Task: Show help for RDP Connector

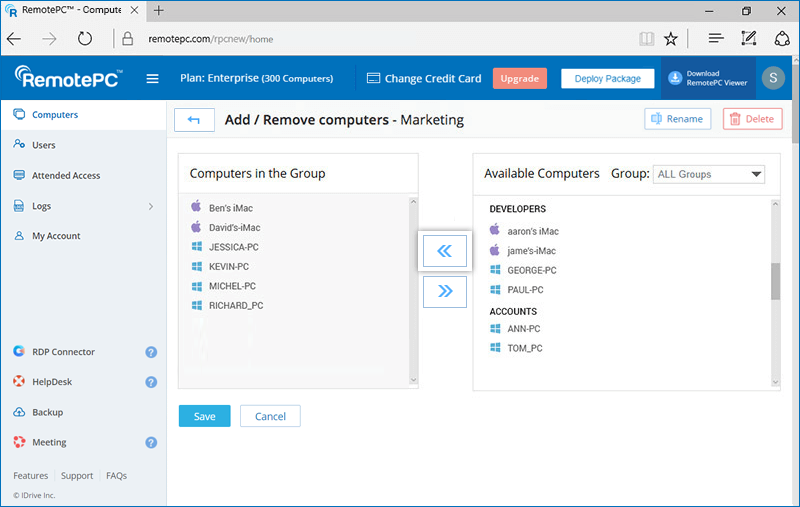Action: pos(151,352)
